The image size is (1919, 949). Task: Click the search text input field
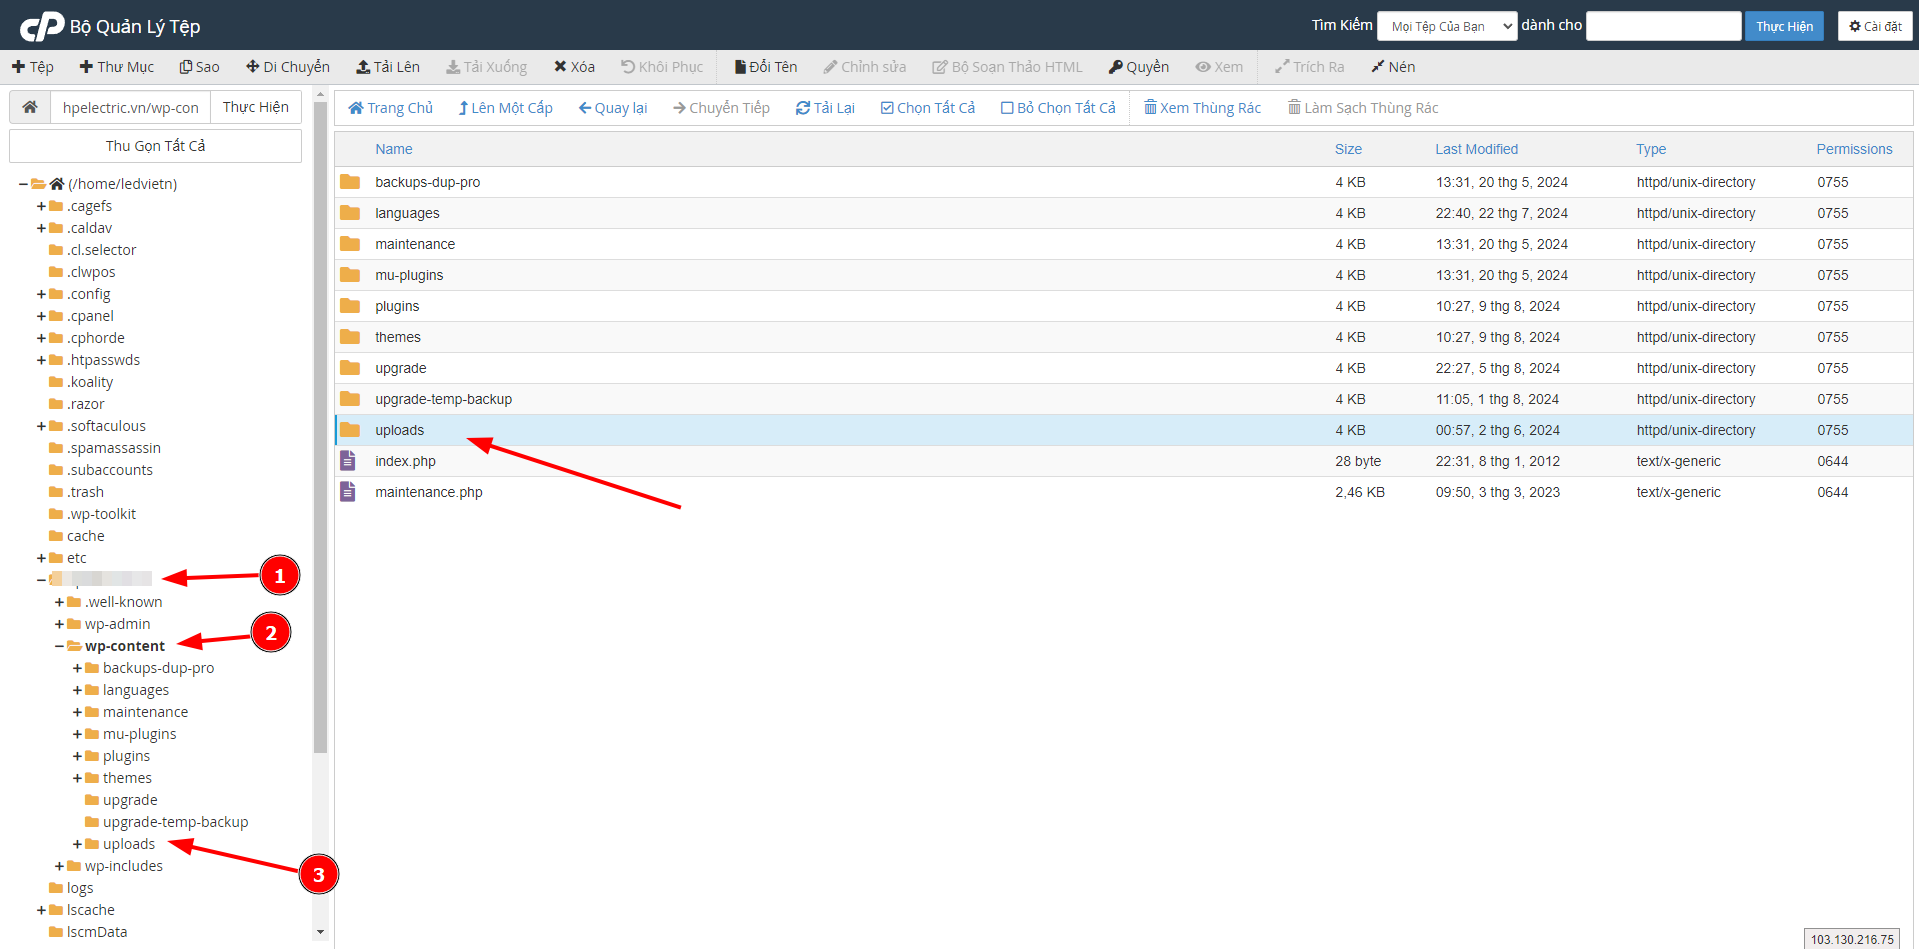click(1664, 26)
